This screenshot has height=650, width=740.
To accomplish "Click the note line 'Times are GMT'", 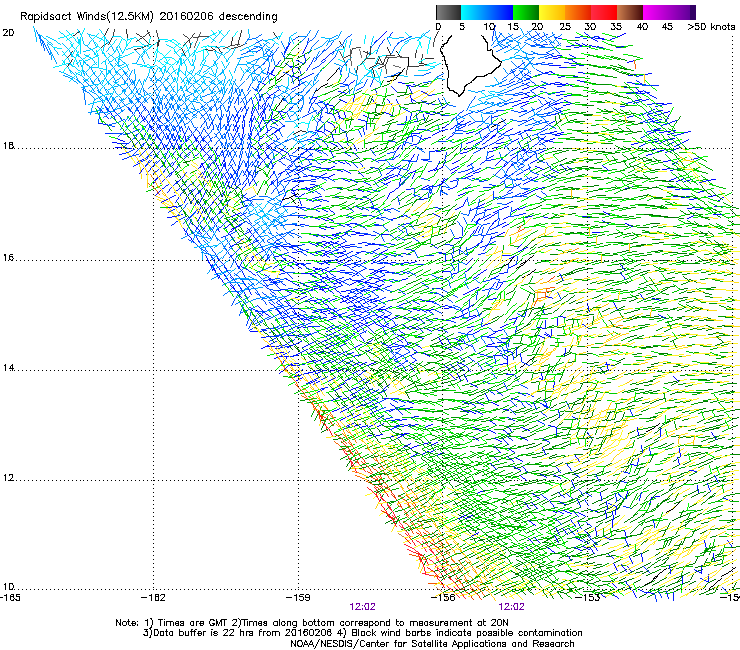I will pyautogui.click(x=193, y=623).
